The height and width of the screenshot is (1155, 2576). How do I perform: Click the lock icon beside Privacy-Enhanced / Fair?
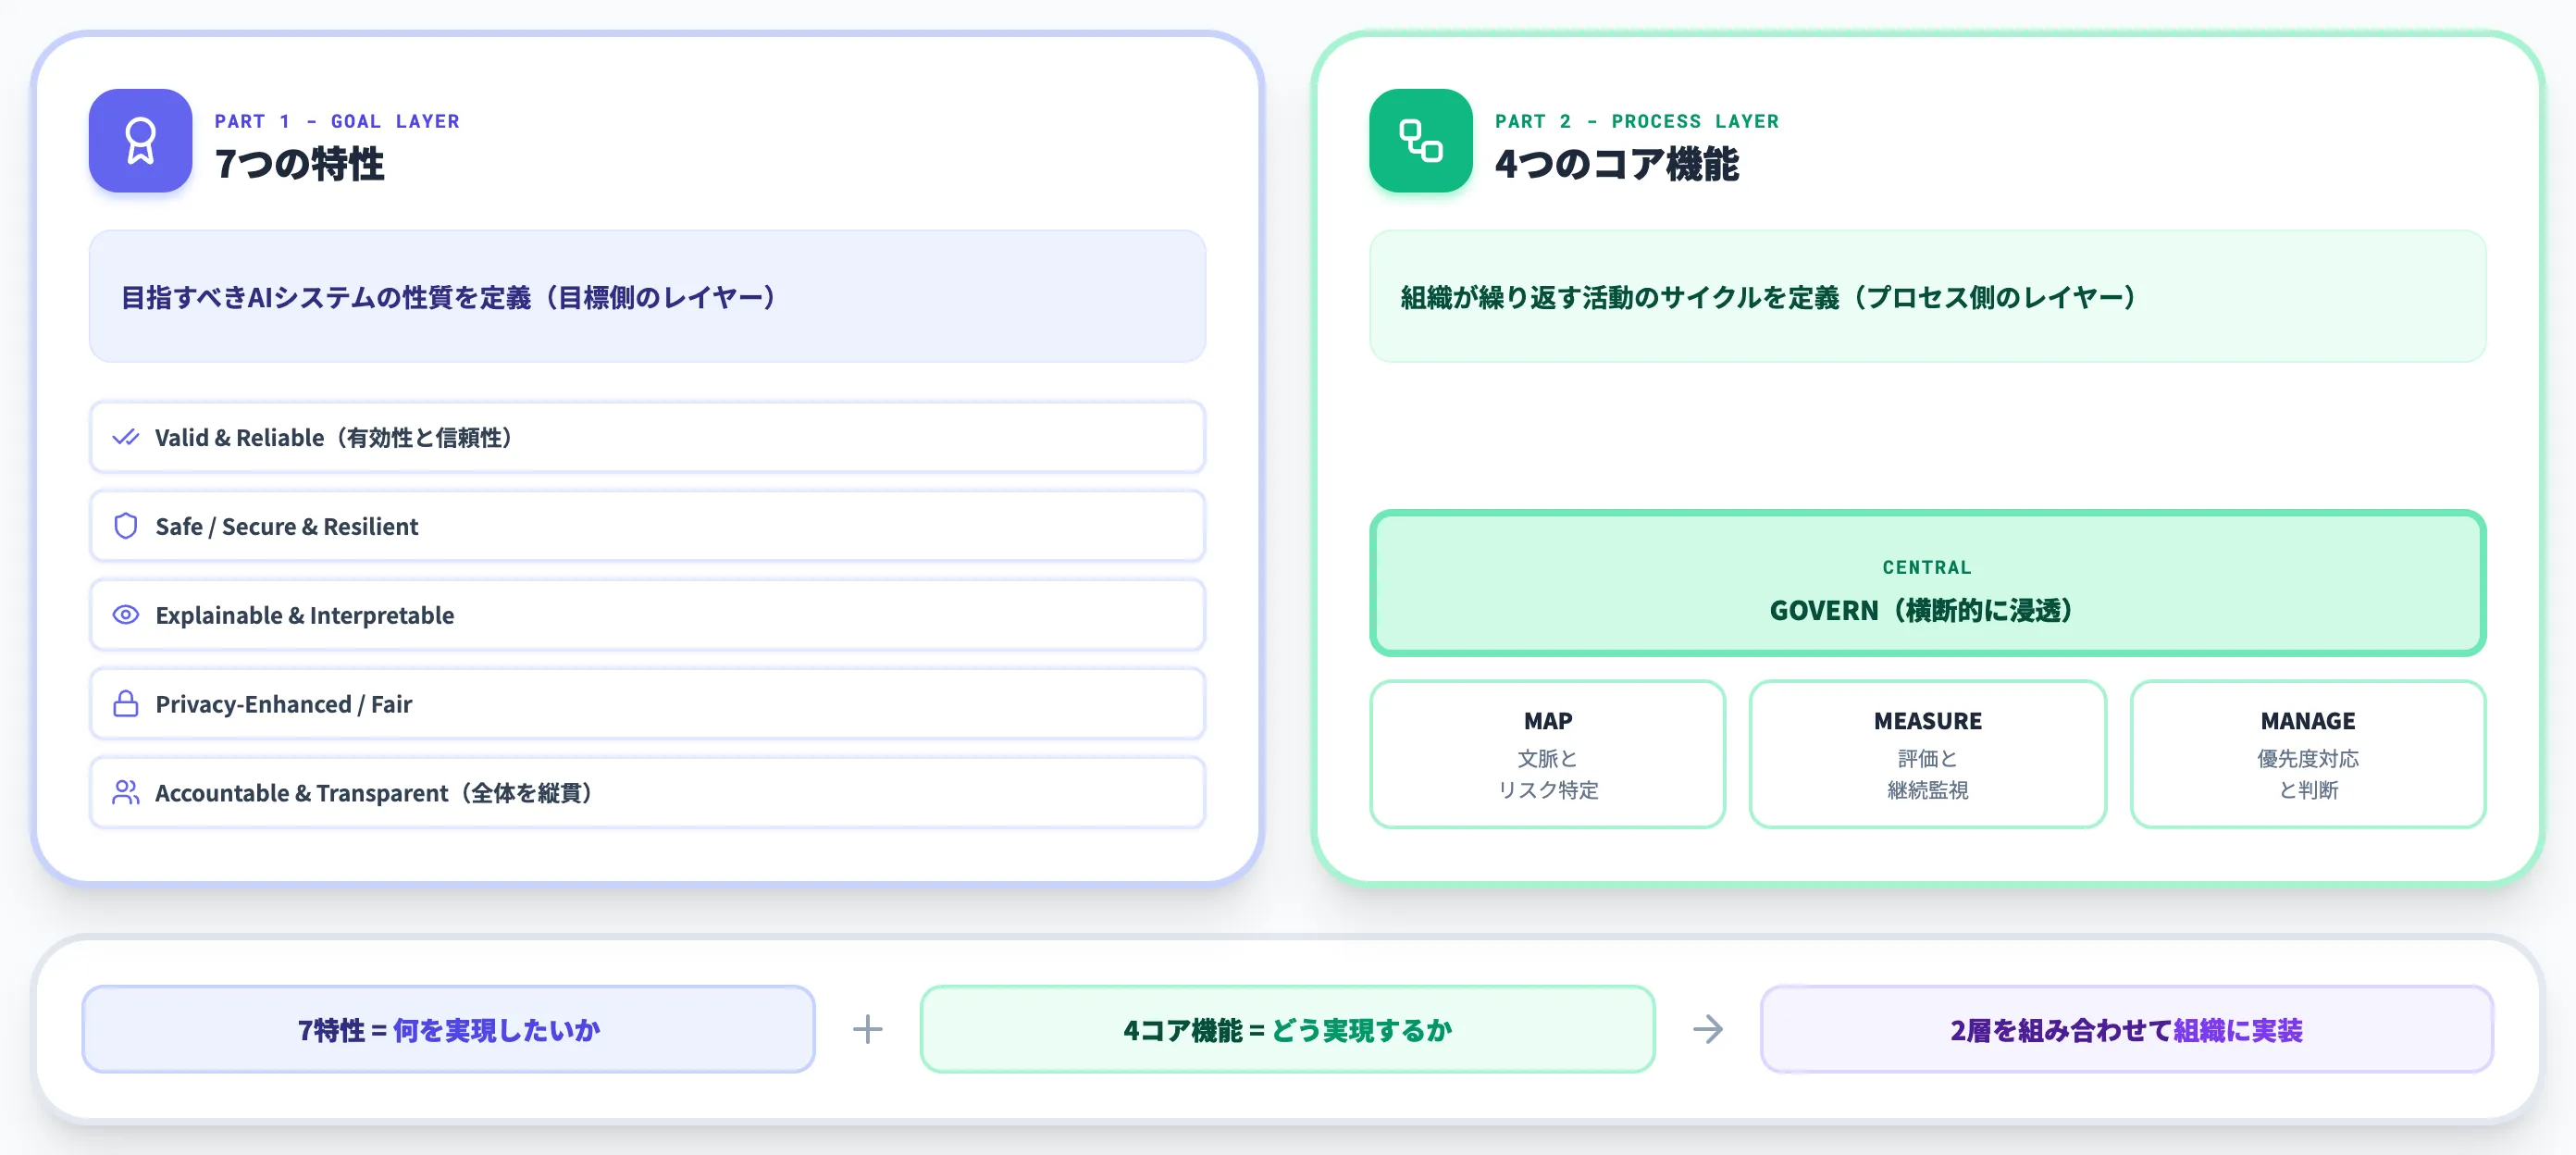[126, 704]
